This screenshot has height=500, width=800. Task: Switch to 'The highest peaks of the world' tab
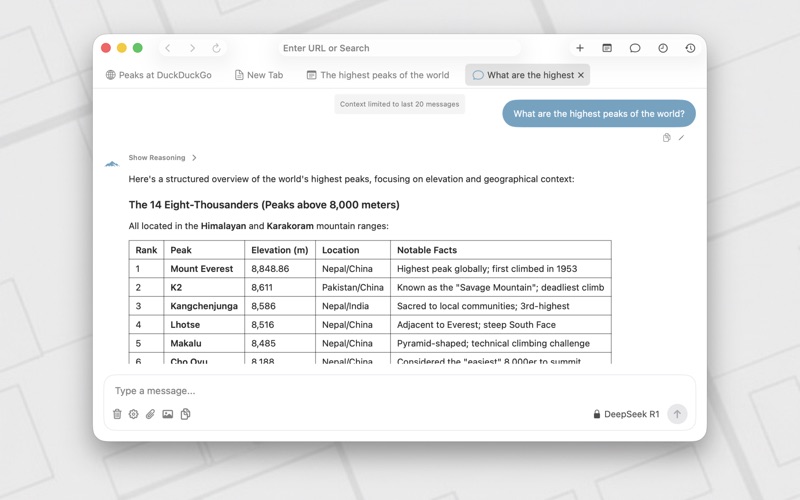378,75
